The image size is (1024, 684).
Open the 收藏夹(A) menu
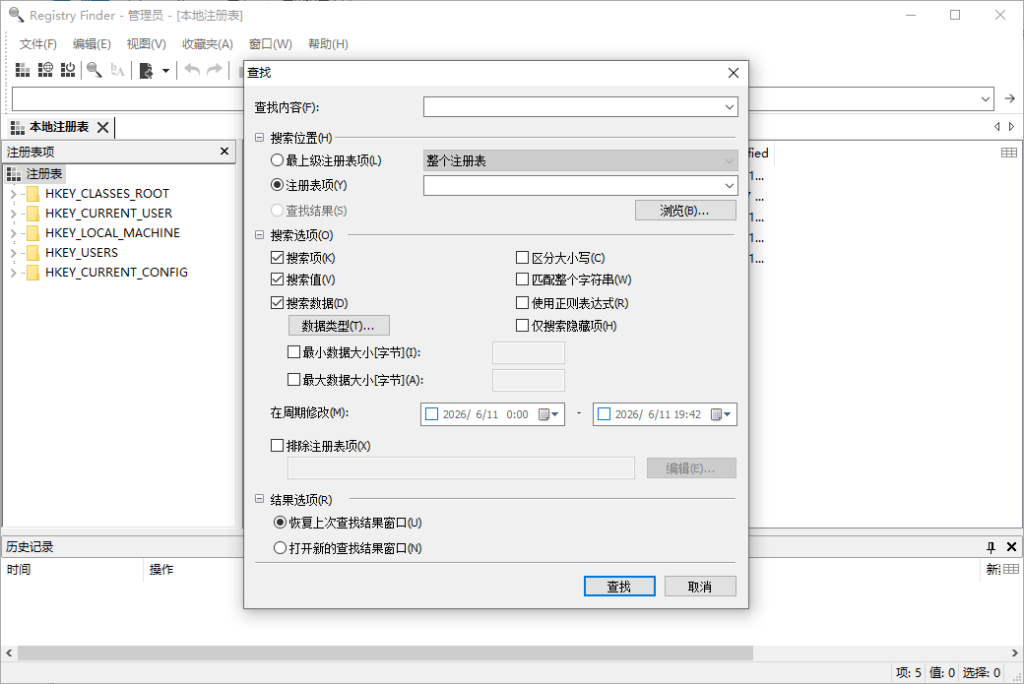pyautogui.click(x=208, y=44)
